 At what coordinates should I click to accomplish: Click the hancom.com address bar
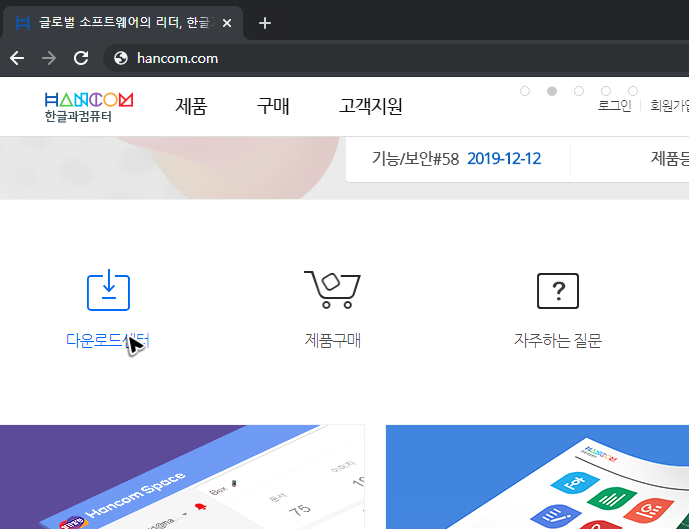[395, 58]
